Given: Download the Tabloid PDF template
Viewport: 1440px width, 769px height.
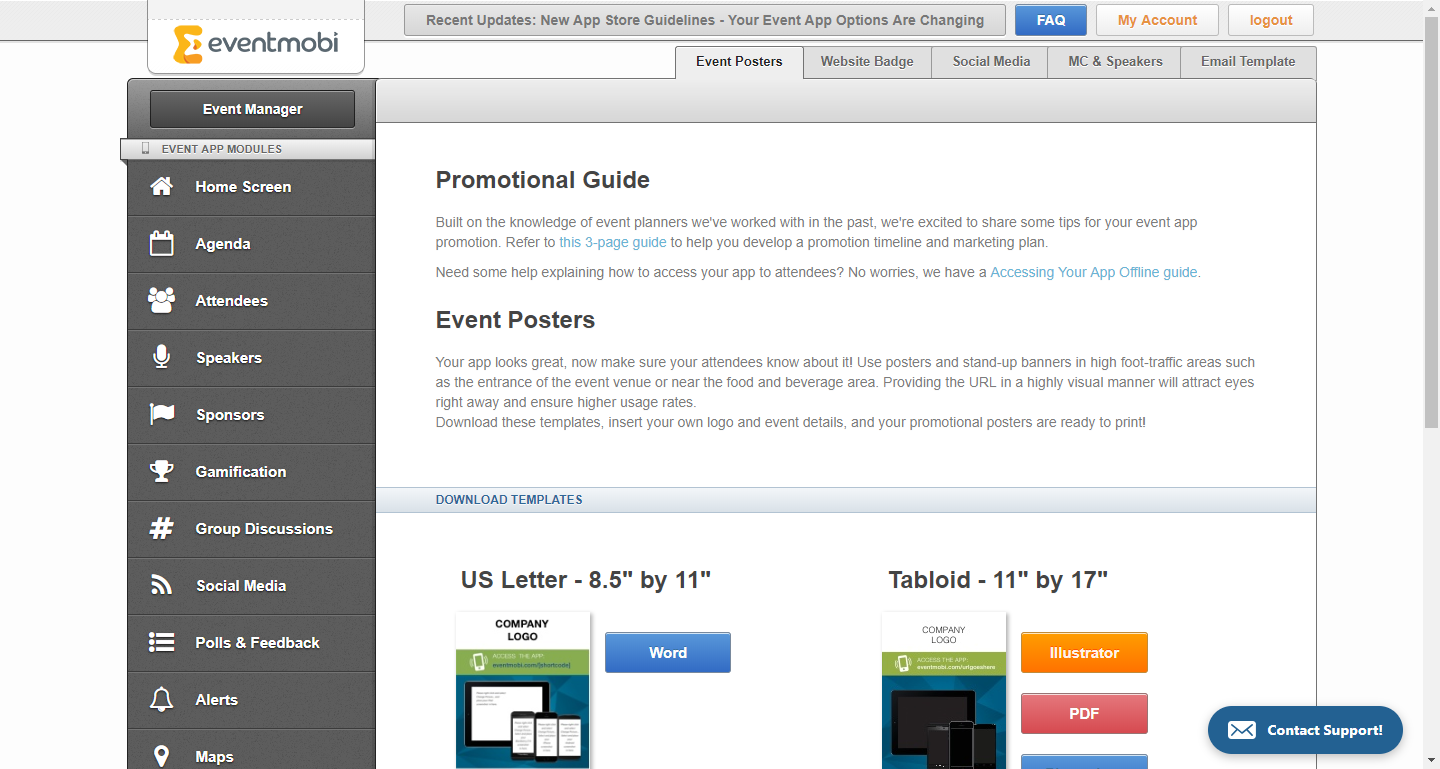Looking at the screenshot, I should pyautogui.click(x=1084, y=714).
